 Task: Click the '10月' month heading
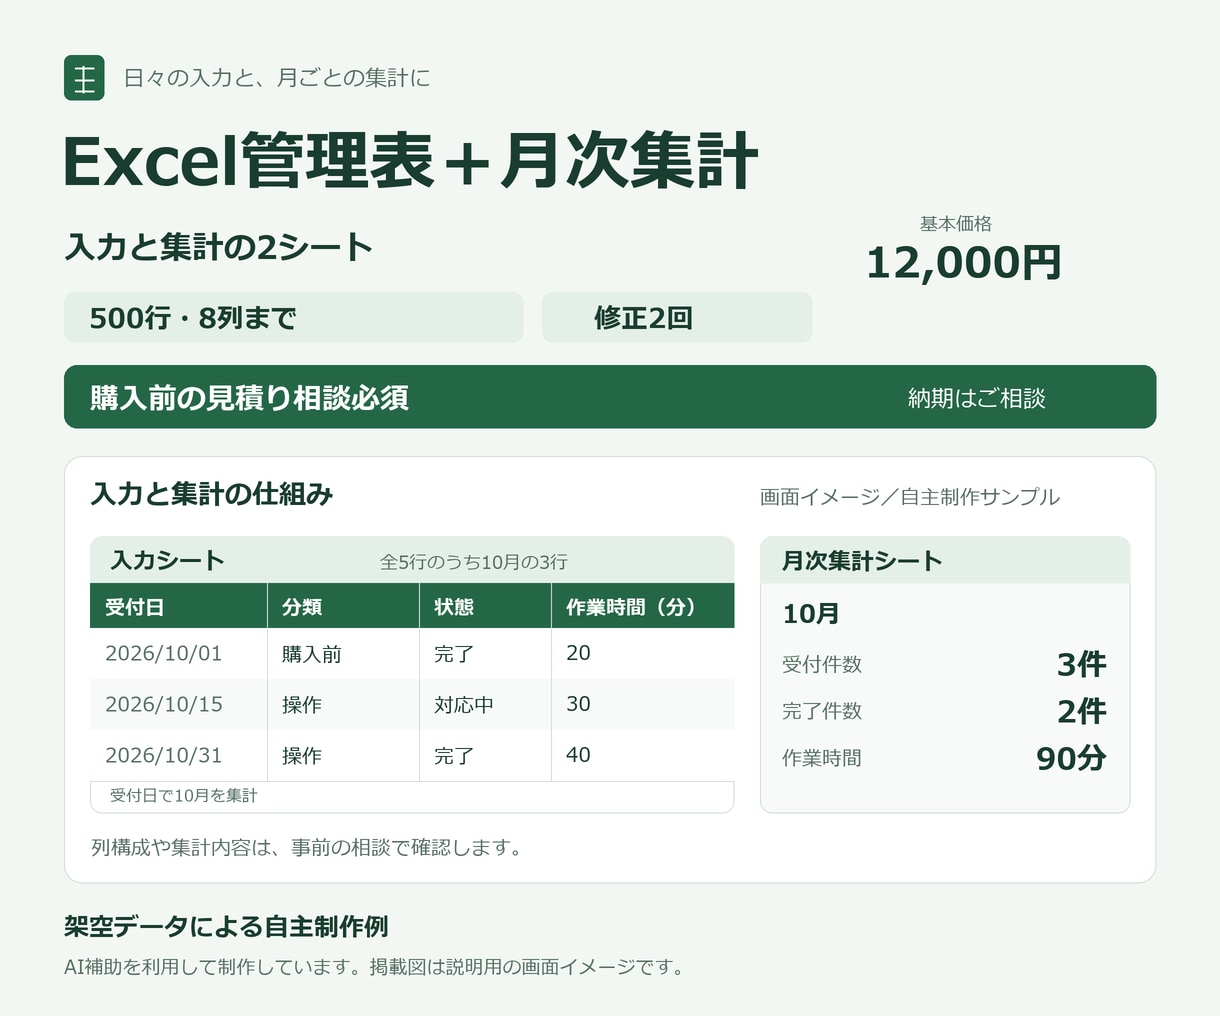point(811,614)
